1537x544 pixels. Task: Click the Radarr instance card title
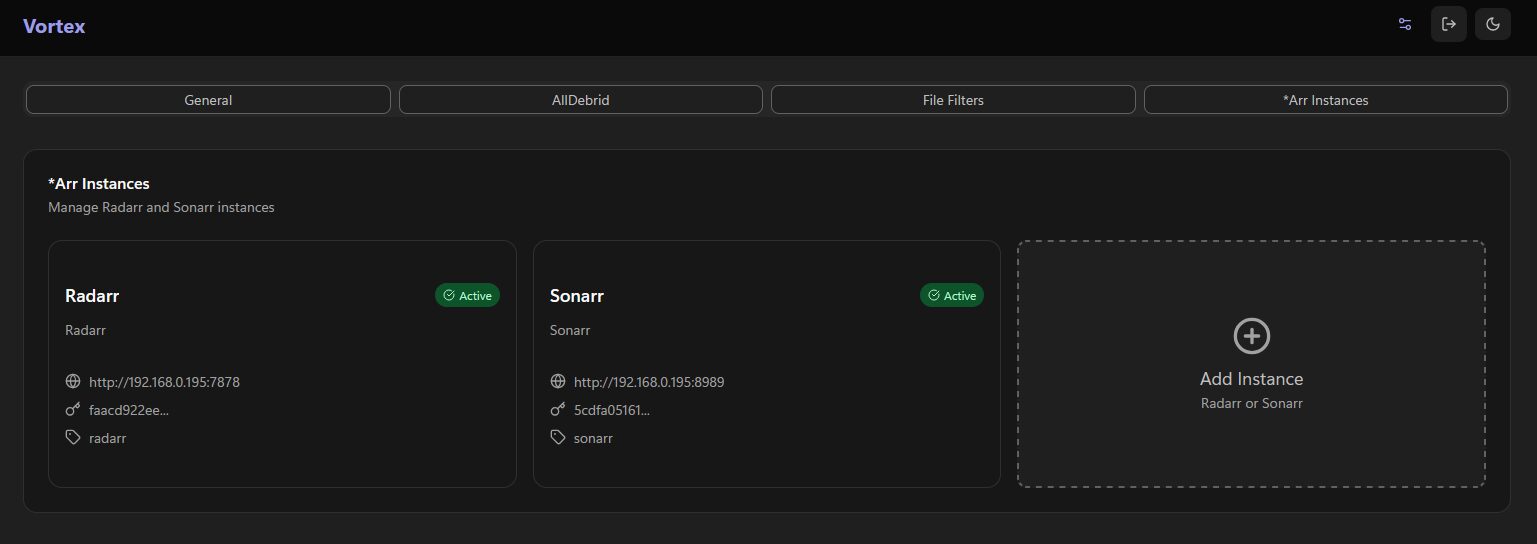pos(92,296)
